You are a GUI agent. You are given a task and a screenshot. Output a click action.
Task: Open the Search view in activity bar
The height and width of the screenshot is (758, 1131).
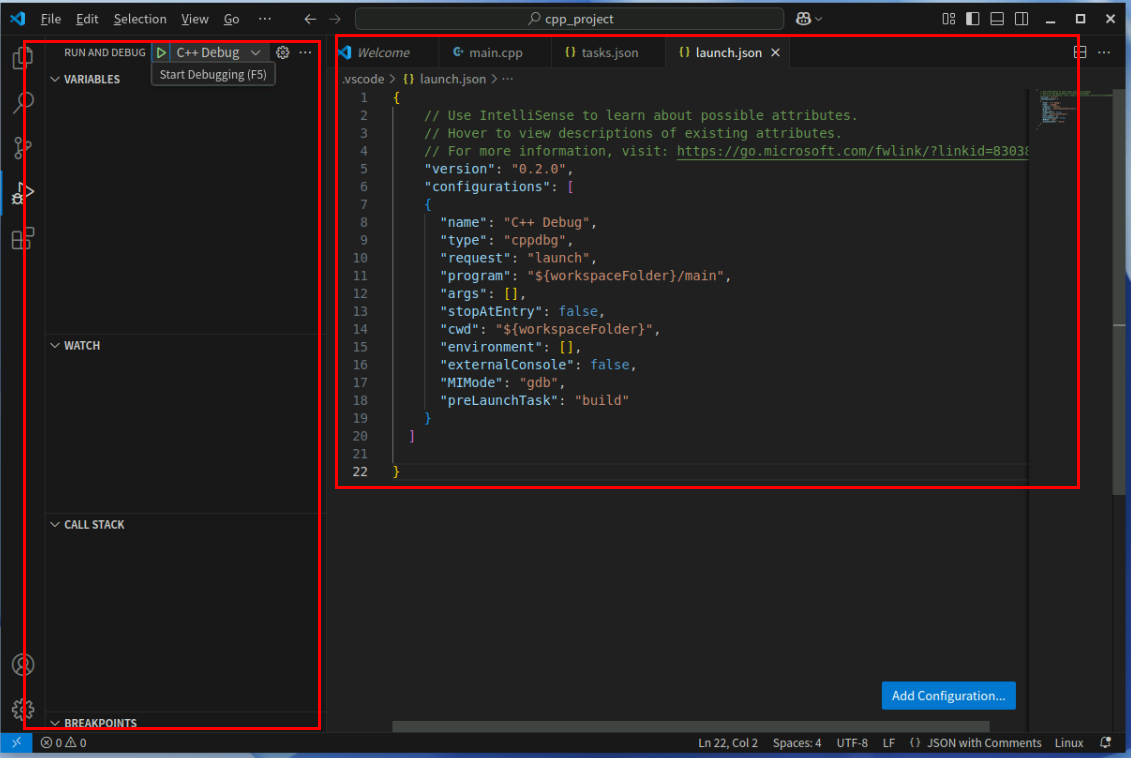[22, 102]
